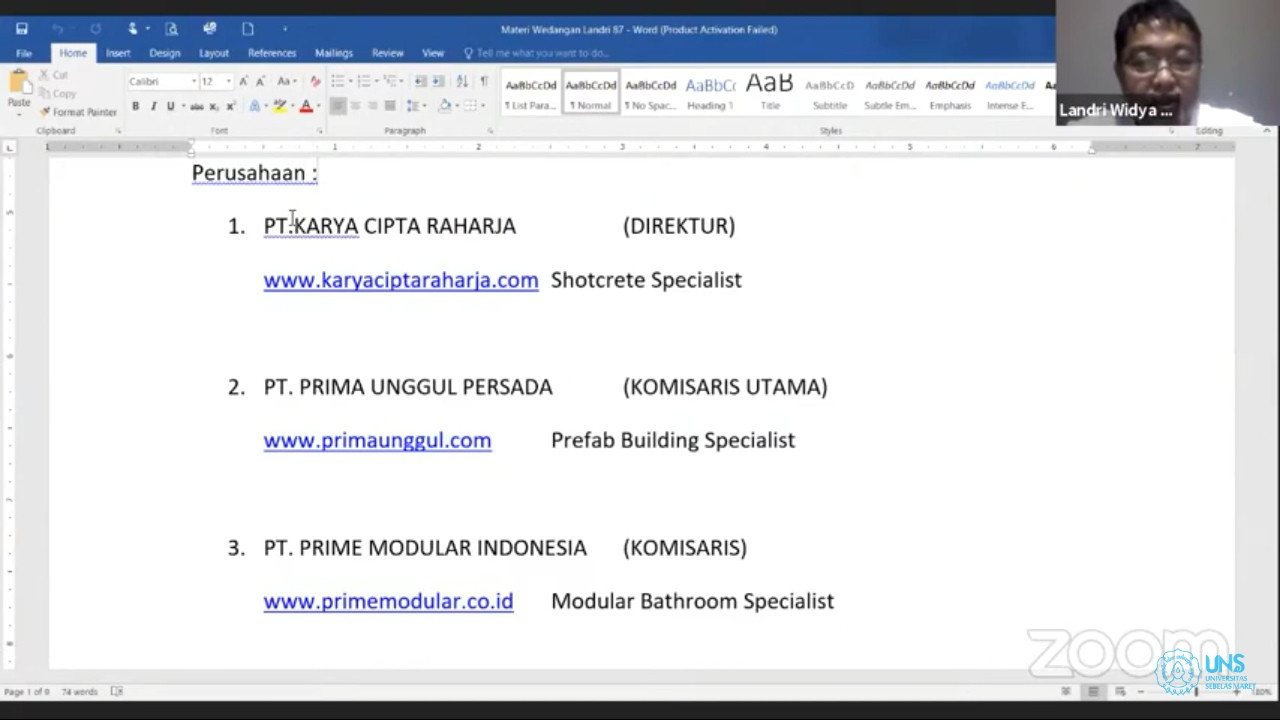Viewport: 1280px width, 720px height.
Task: Open the Calibri font name dropdown
Action: (194, 81)
